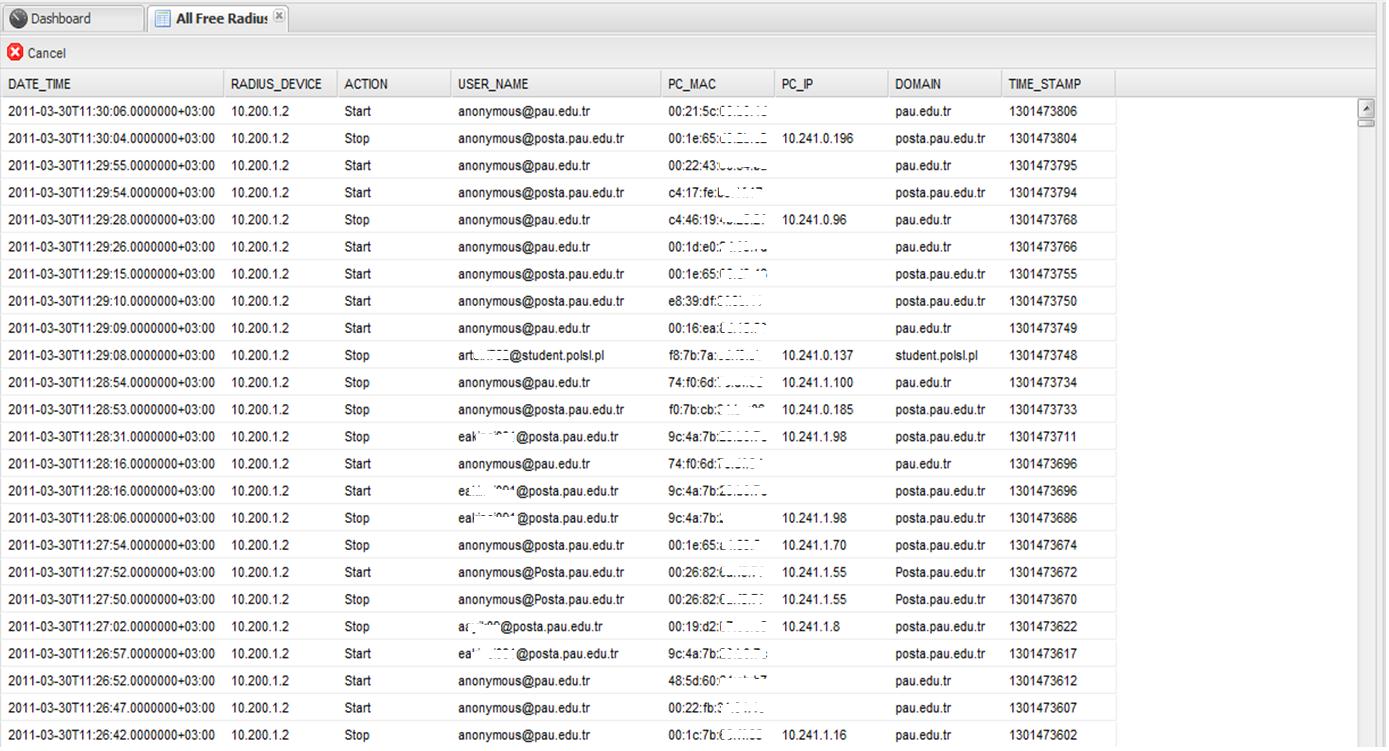The image size is (1389, 751).
Task: Select the date cell 2011-03-30T11:28:31
Action: 111,436
